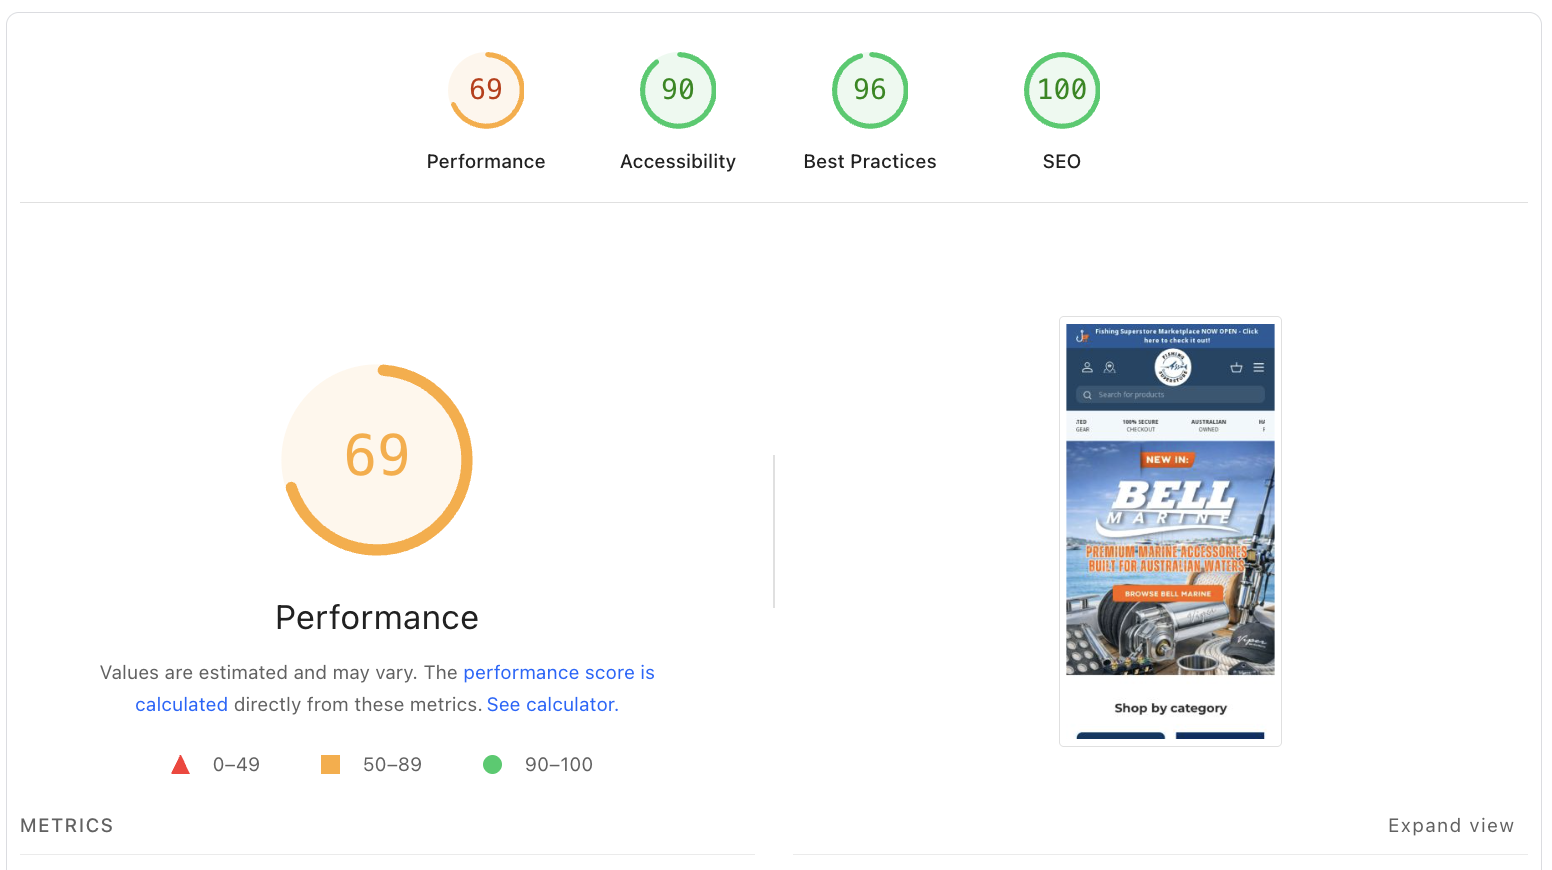Click the store locator pin icon in preview
1552x870 pixels.
[1109, 368]
